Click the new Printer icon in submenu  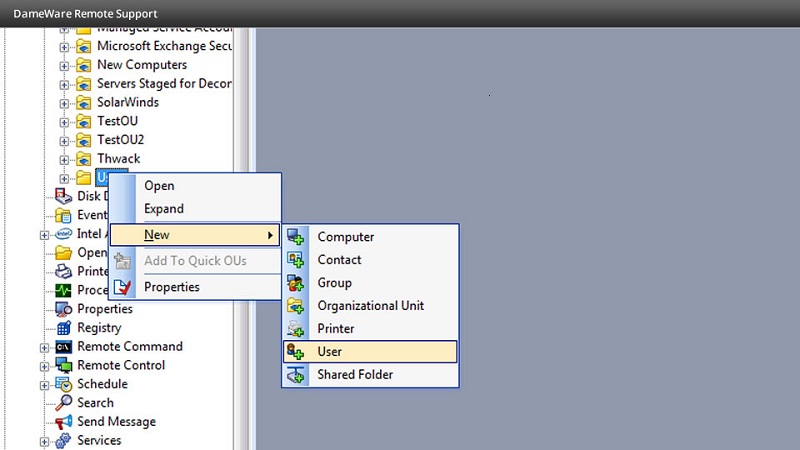click(295, 329)
